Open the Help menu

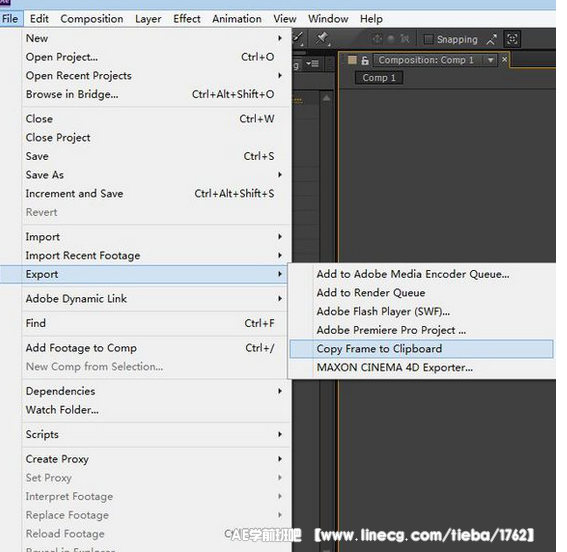(x=371, y=19)
